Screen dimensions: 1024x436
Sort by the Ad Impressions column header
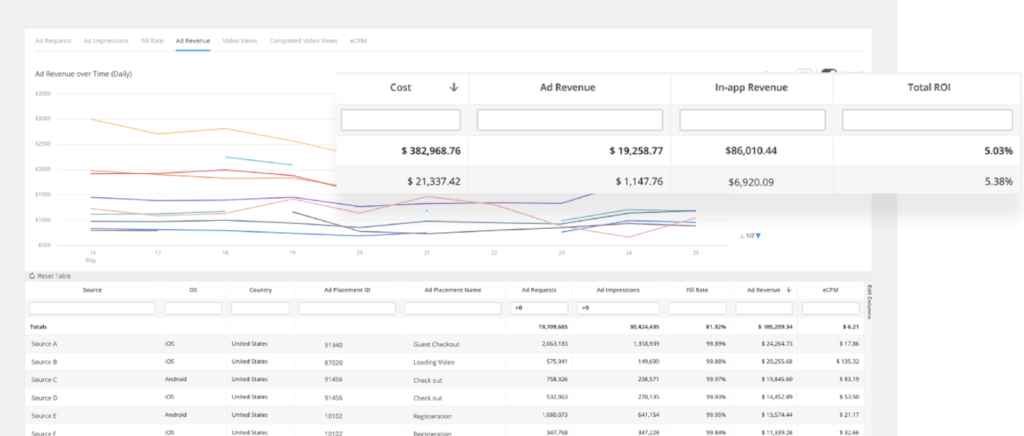click(x=618, y=290)
